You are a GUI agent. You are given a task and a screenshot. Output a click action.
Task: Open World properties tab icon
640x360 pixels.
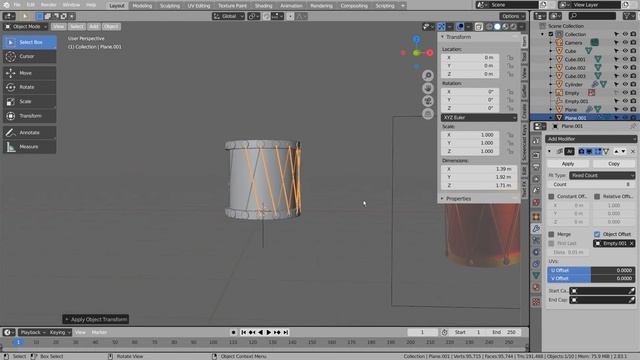536,202
